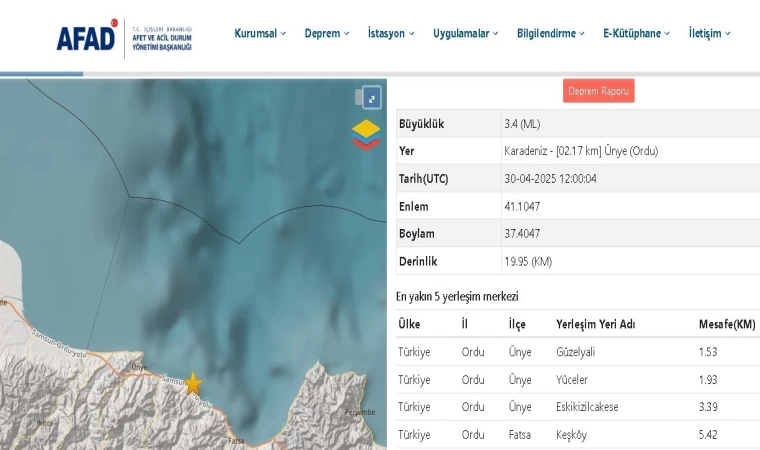The height and width of the screenshot is (450, 760).
Task: Toggle fullscreen map view
Action: pyautogui.click(x=371, y=97)
